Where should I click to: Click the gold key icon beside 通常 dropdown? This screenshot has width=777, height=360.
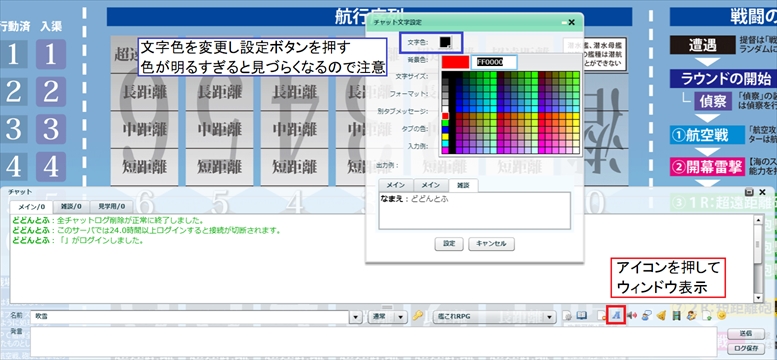[417, 316]
